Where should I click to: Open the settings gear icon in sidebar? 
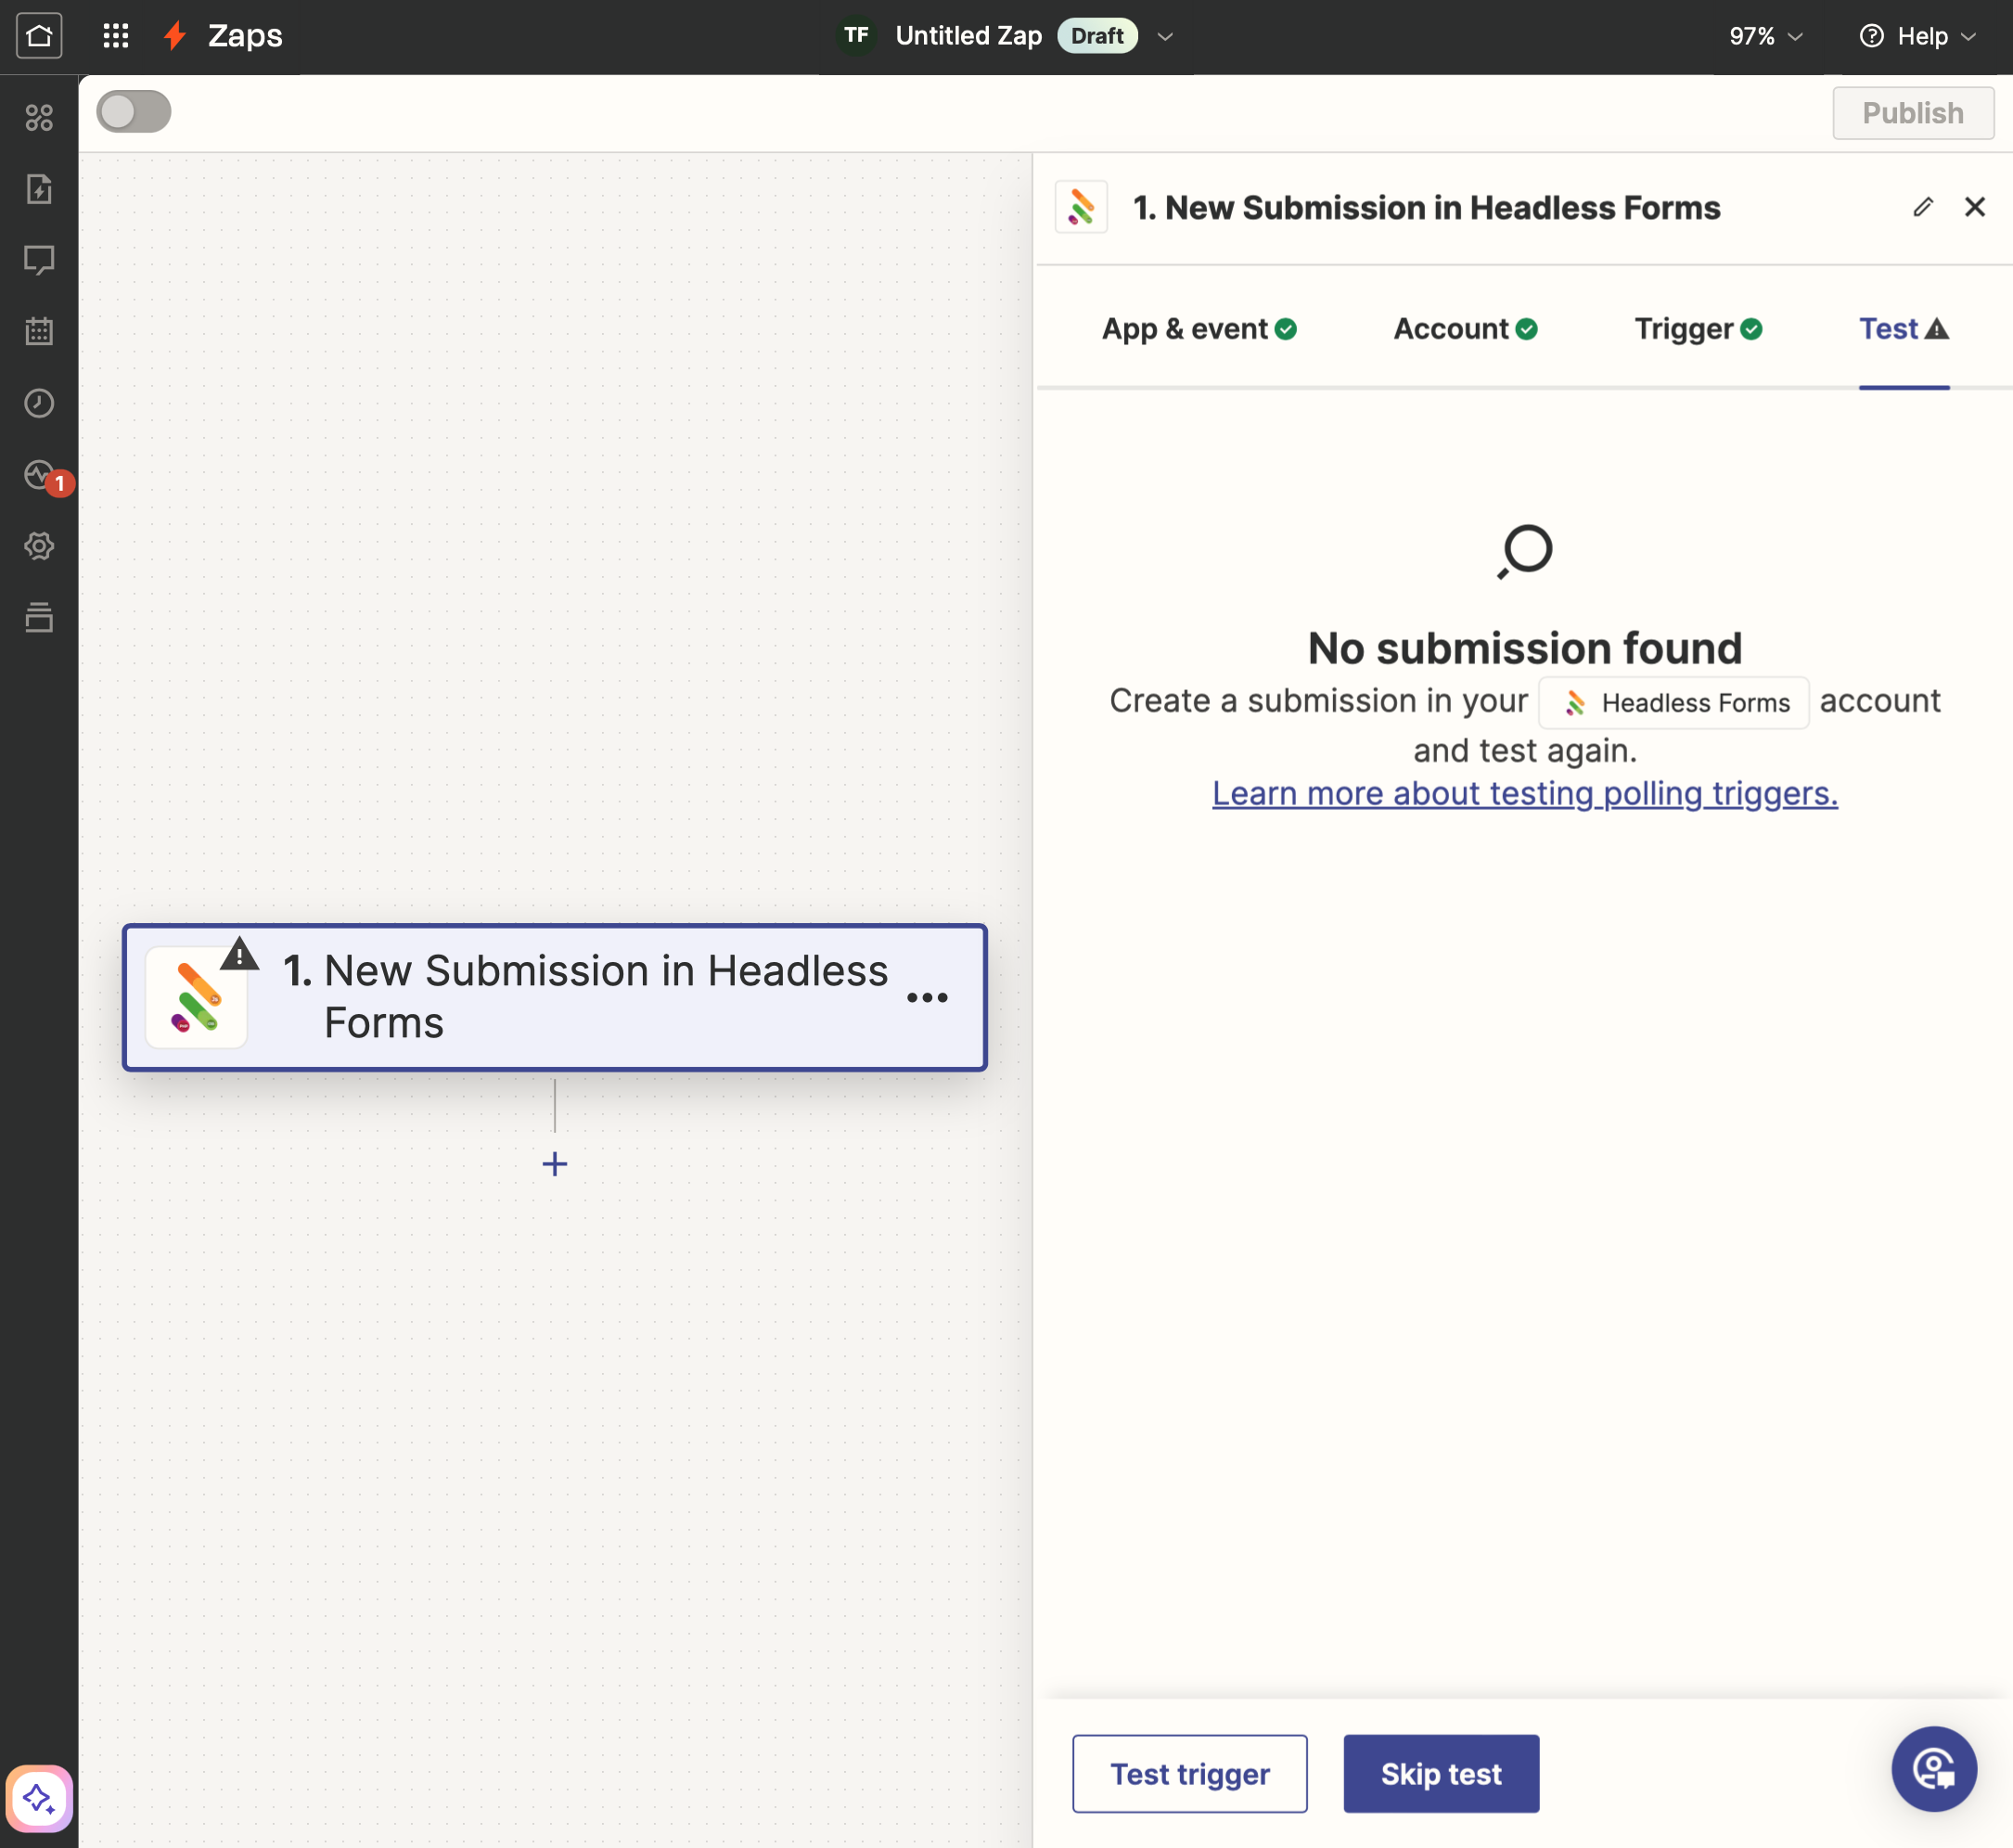(x=39, y=546)
